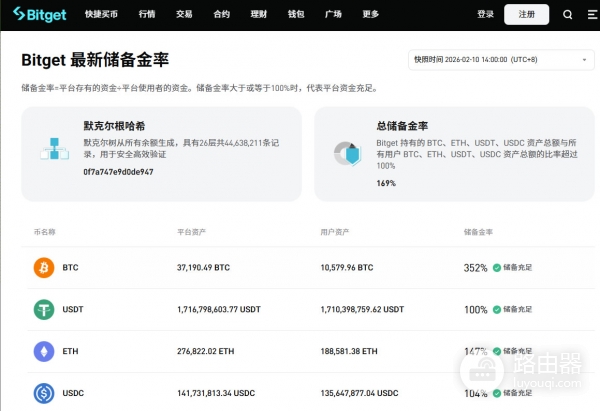600x411 pixels.
Task: Select the USDC coin name
Action: (73, 393)
